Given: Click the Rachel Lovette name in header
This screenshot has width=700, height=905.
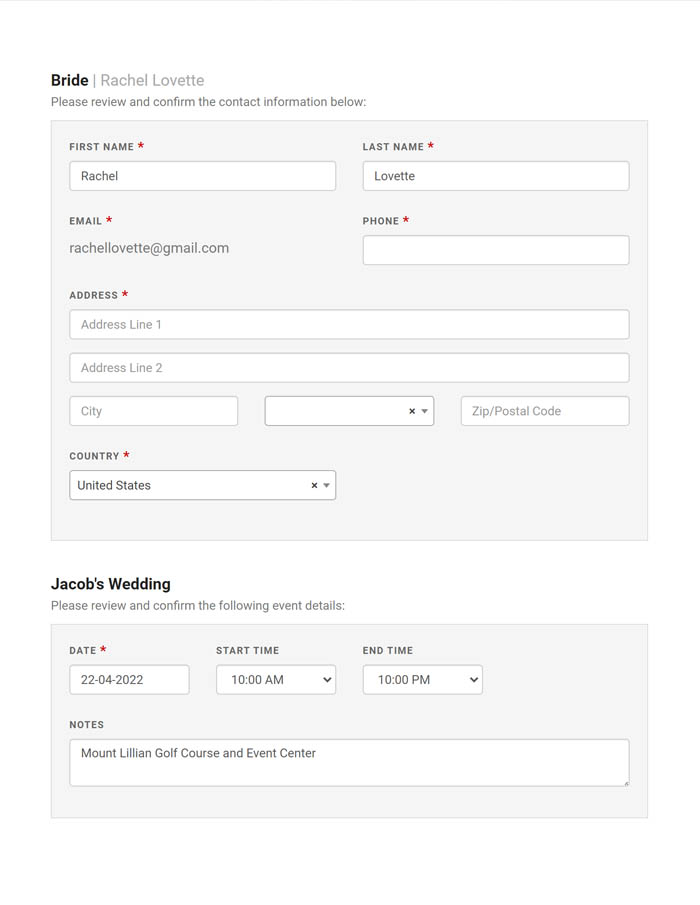Looking at the screenshot, I should click(x=152, y=80).
